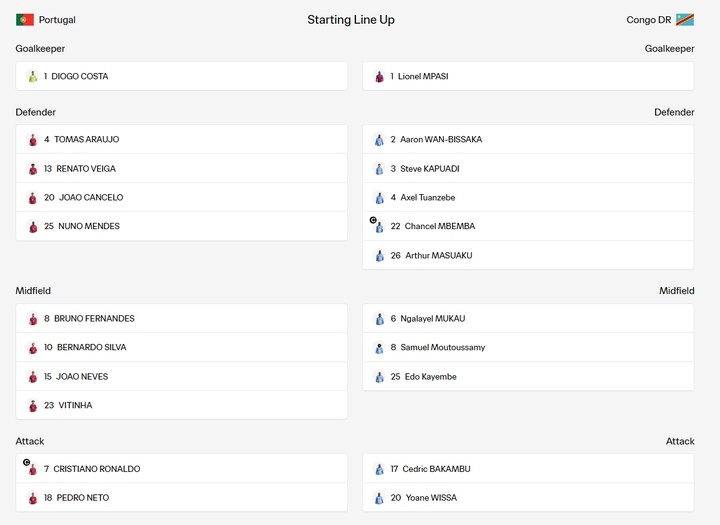Click Portugal's Midfield section label
720x525 pixels.
[x=33, y=291]
